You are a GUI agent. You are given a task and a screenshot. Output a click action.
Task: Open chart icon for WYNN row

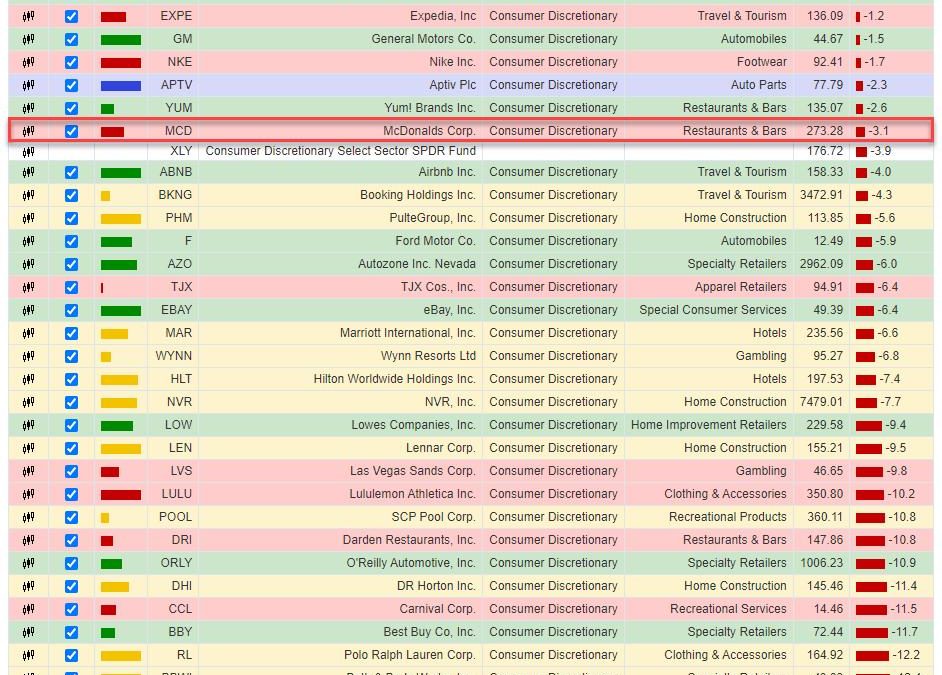pos(28,356)
